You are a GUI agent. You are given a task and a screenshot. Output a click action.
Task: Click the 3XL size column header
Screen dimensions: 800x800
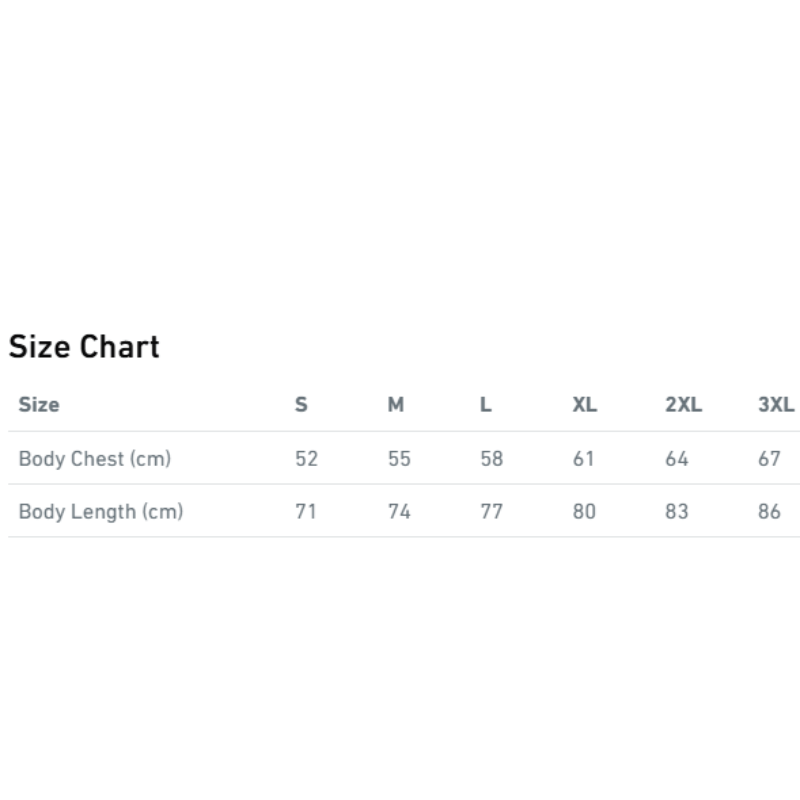pos(776,405)
